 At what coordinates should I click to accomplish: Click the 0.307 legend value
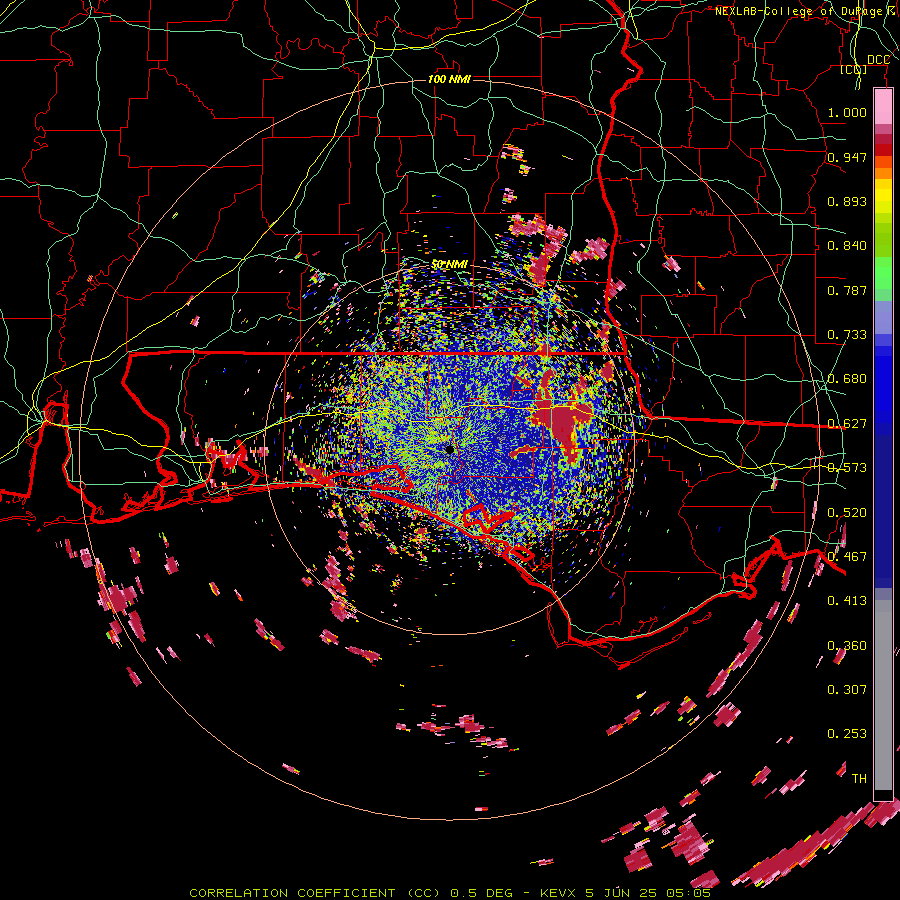(847, 690)
